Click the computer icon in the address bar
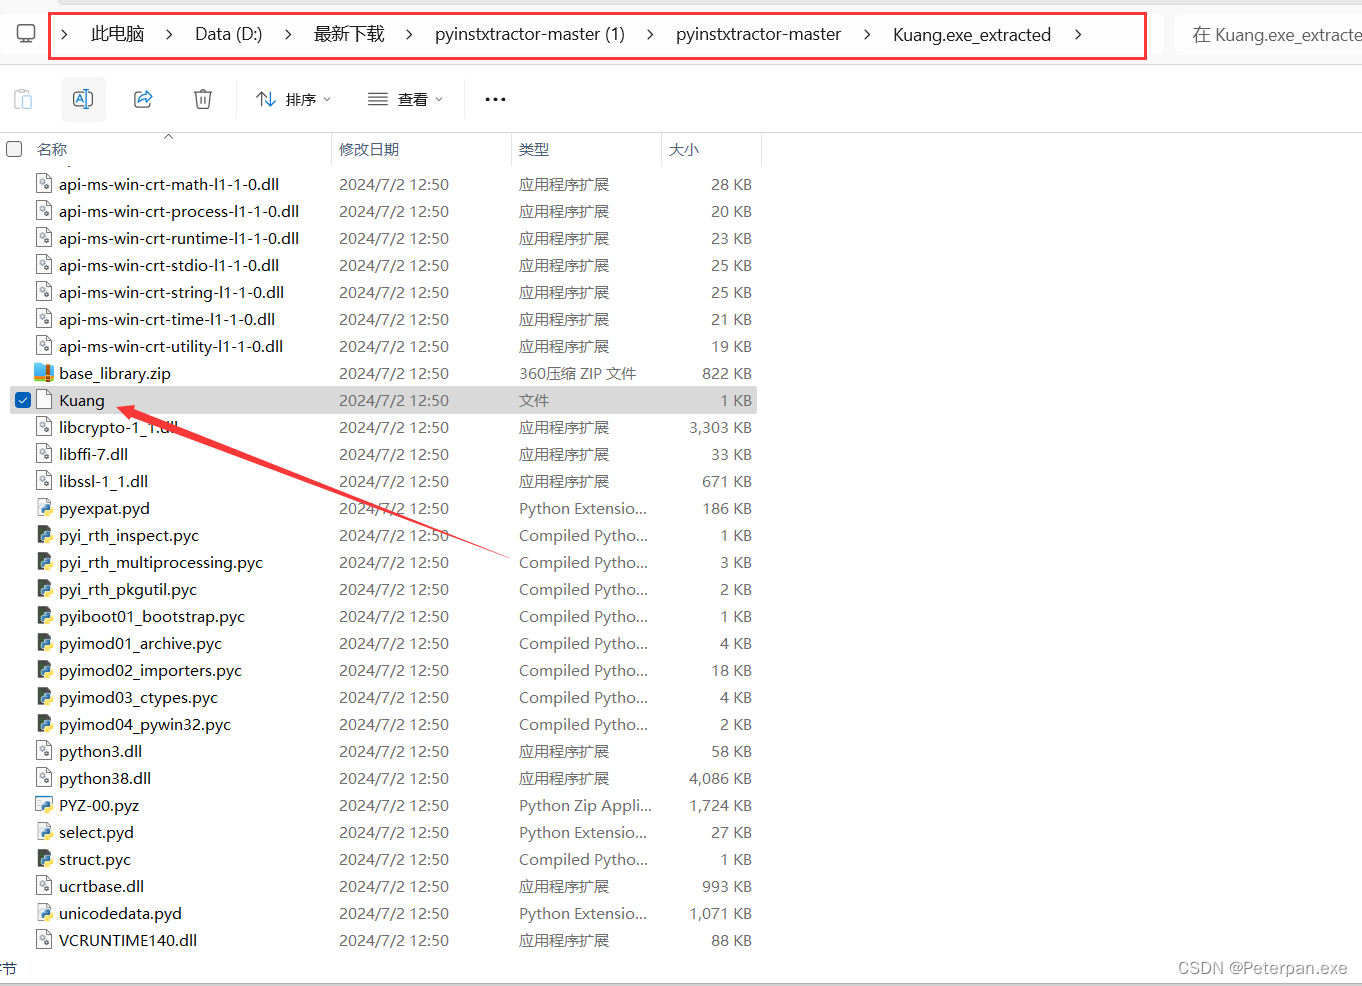The width and height of the screenshot is (1362, 986). [x=26, y=34]
